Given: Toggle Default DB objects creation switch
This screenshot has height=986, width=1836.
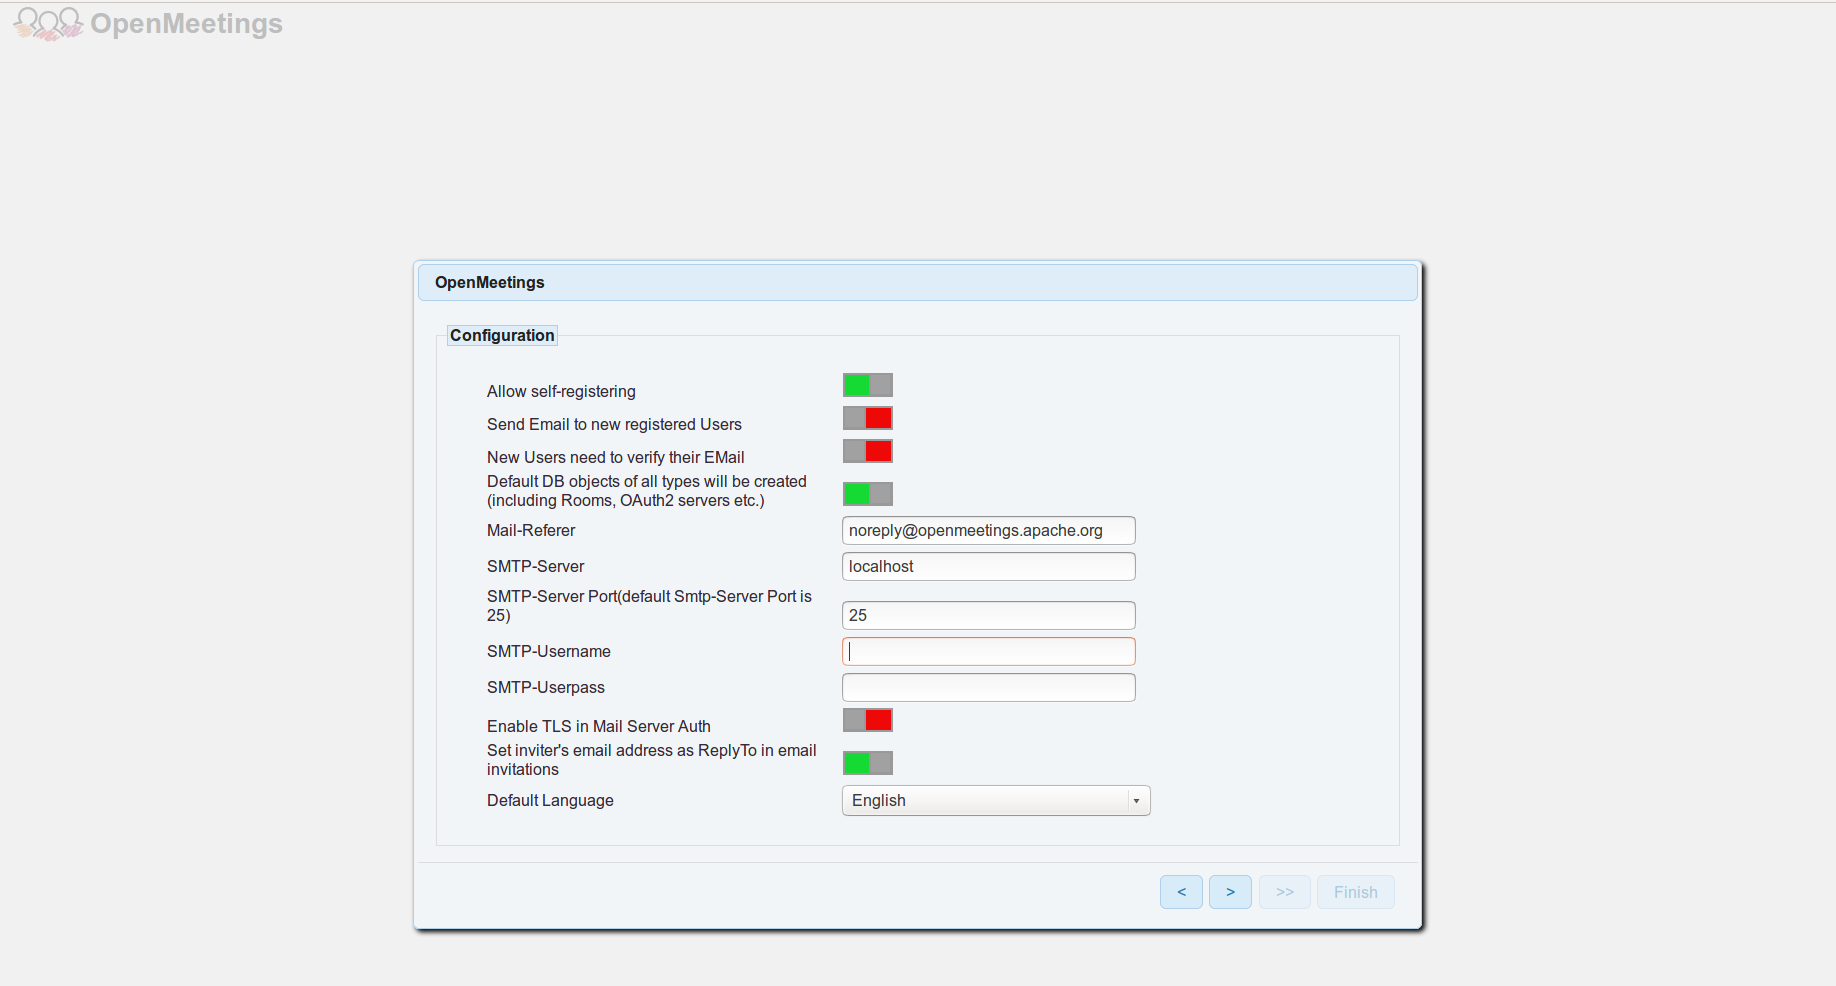Looking at the screenshot, I should 868,494.
